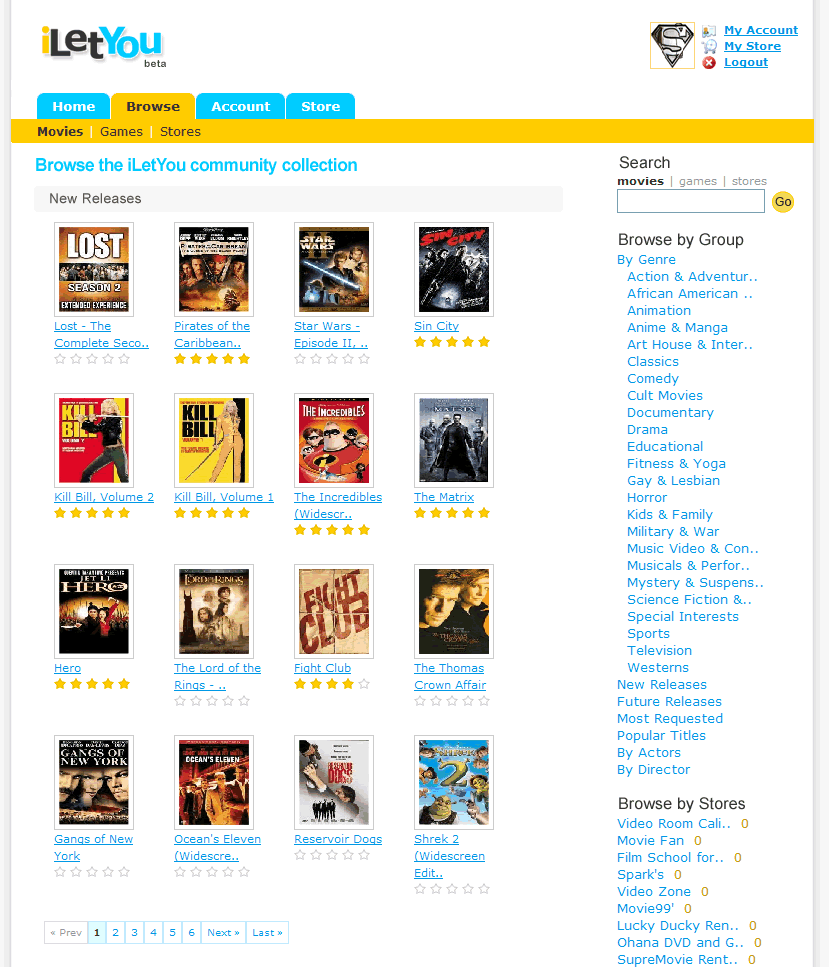Switch to the Account tab

(241, 106)
